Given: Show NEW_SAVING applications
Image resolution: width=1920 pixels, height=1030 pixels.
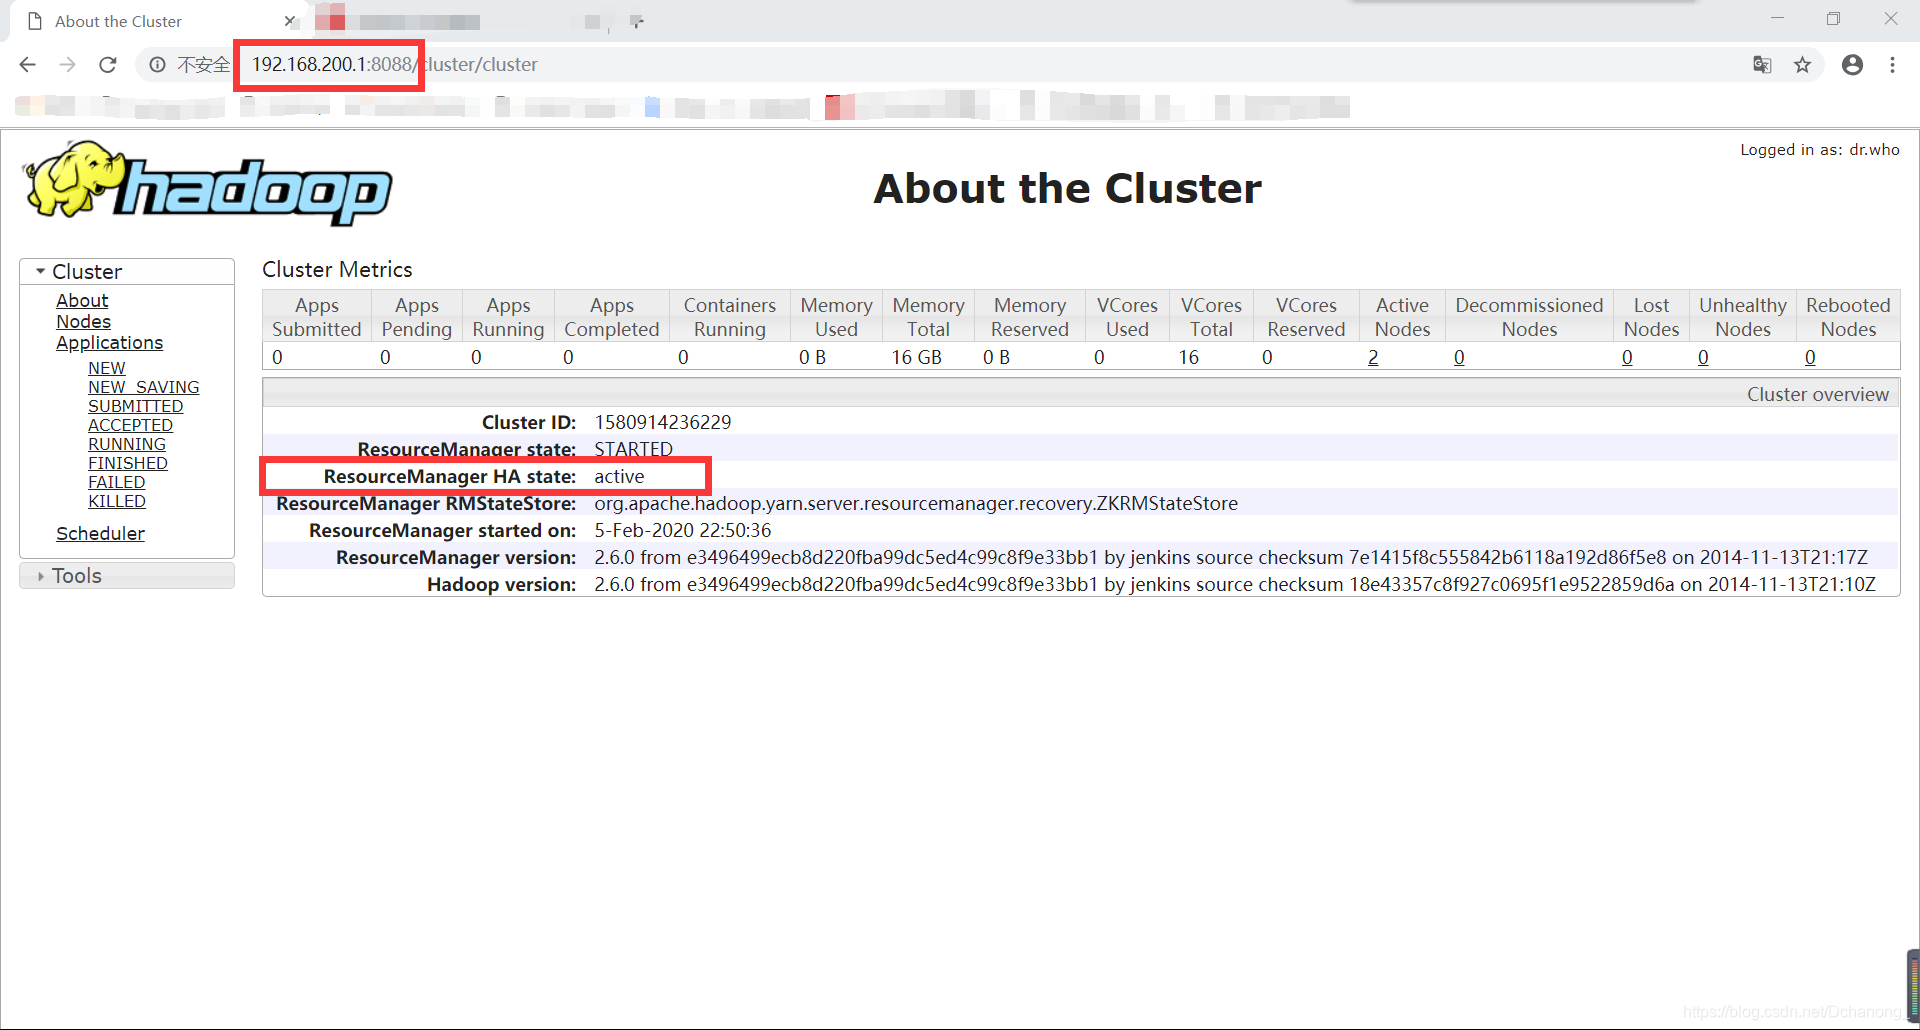Looking at the screenshot, I should point(143,387).
